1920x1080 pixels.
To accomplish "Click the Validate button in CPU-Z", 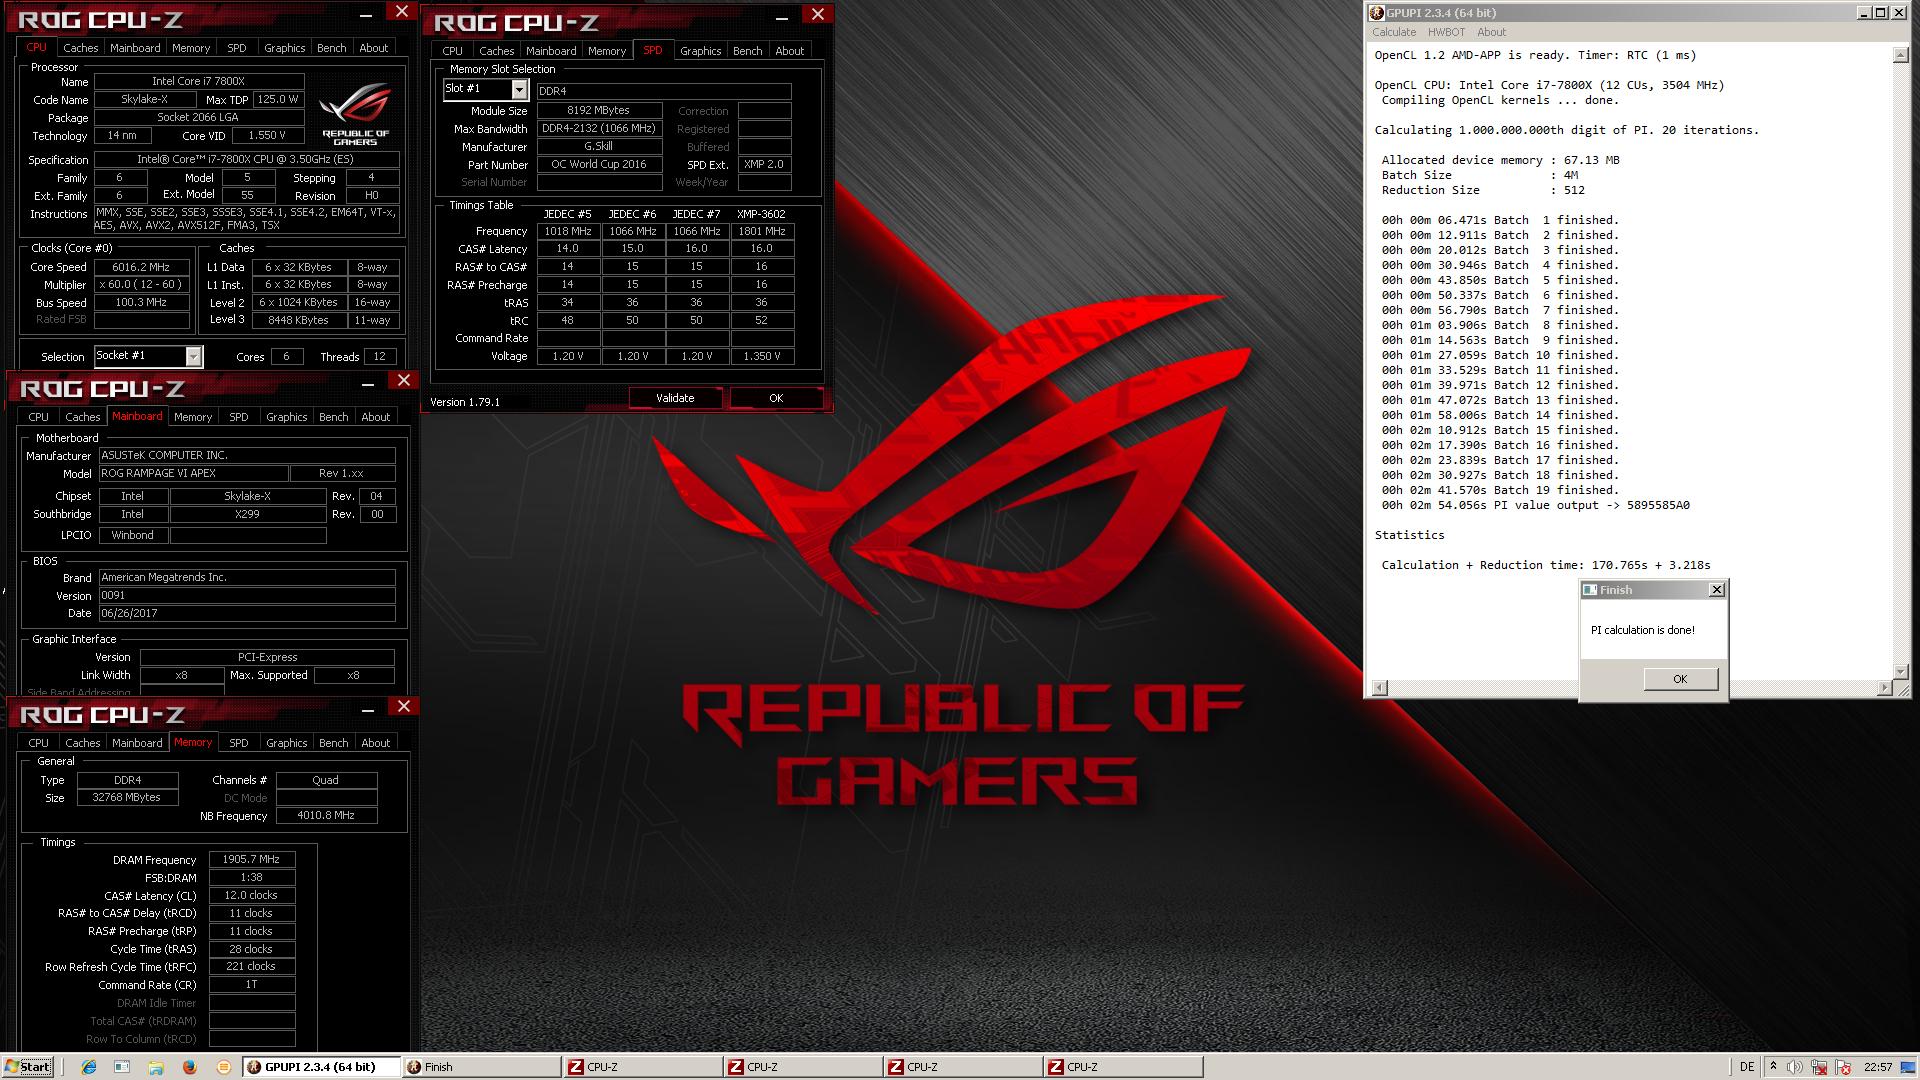I will pos(675,398).
